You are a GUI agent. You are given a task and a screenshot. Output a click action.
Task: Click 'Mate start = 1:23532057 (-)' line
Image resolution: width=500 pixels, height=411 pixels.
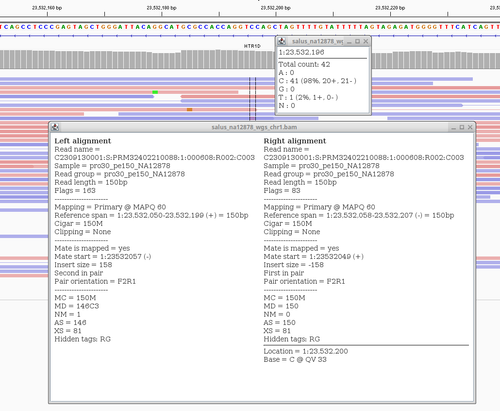point(103,257)
